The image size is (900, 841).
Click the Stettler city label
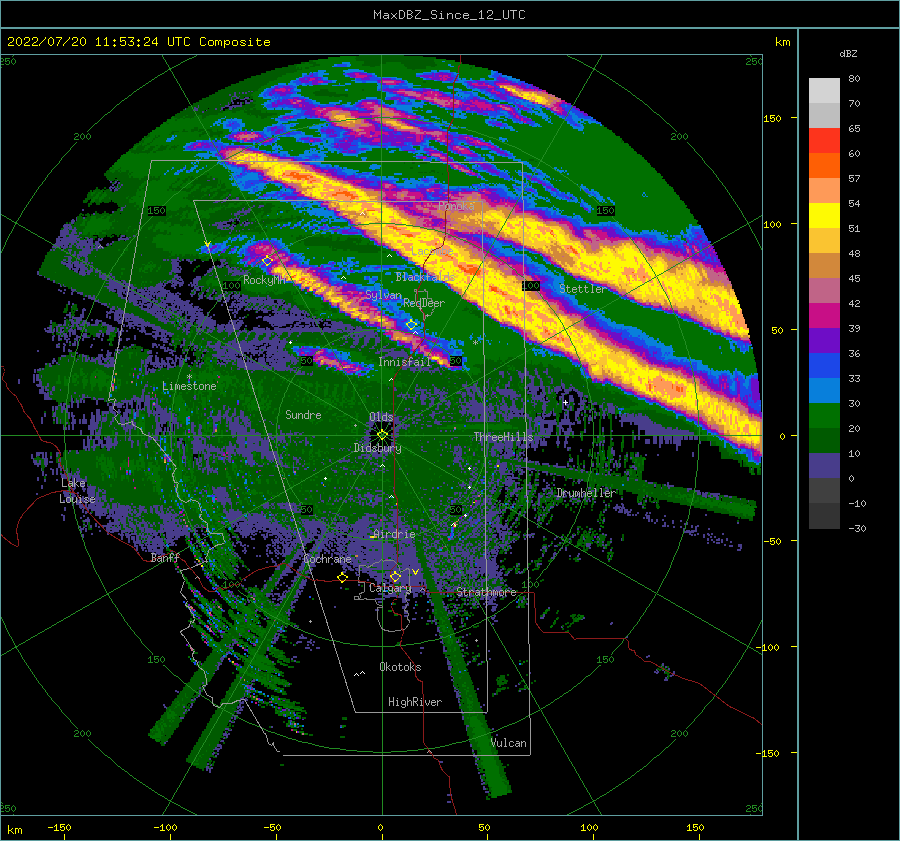tap(582, 289)
